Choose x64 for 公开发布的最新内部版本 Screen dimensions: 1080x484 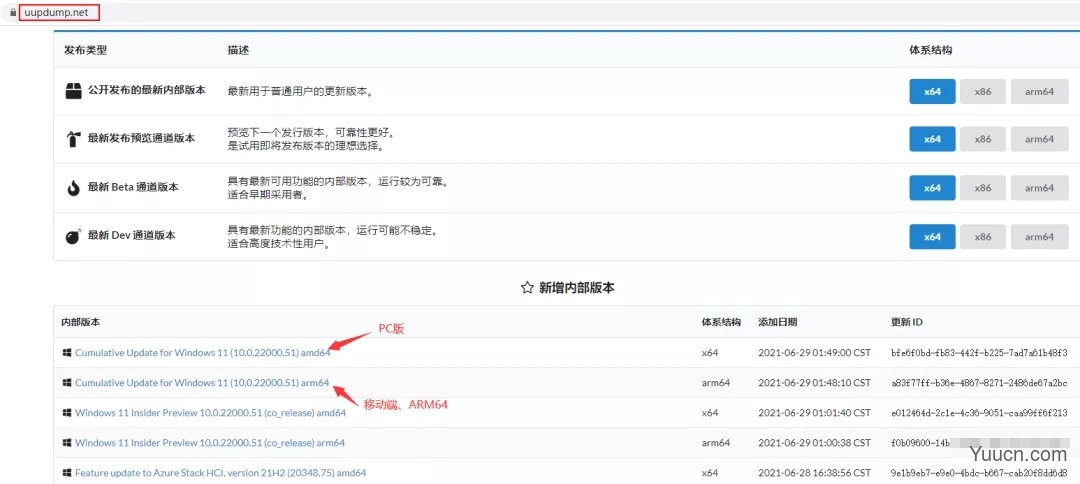932,92
